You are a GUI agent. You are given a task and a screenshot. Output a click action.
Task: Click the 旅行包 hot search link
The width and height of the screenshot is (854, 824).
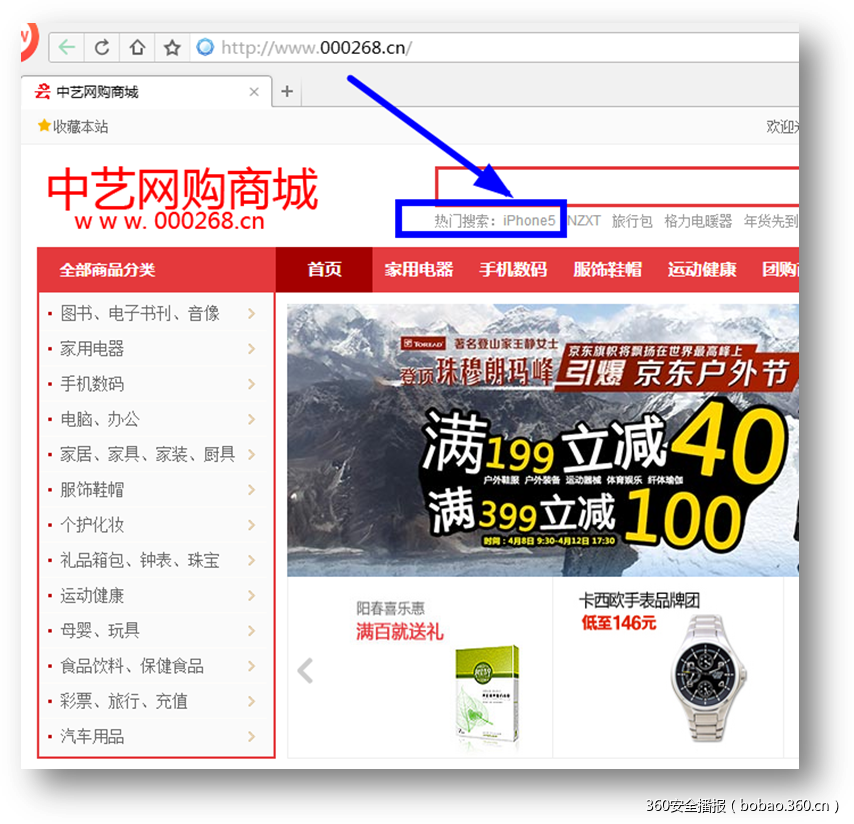pos(631,220)
